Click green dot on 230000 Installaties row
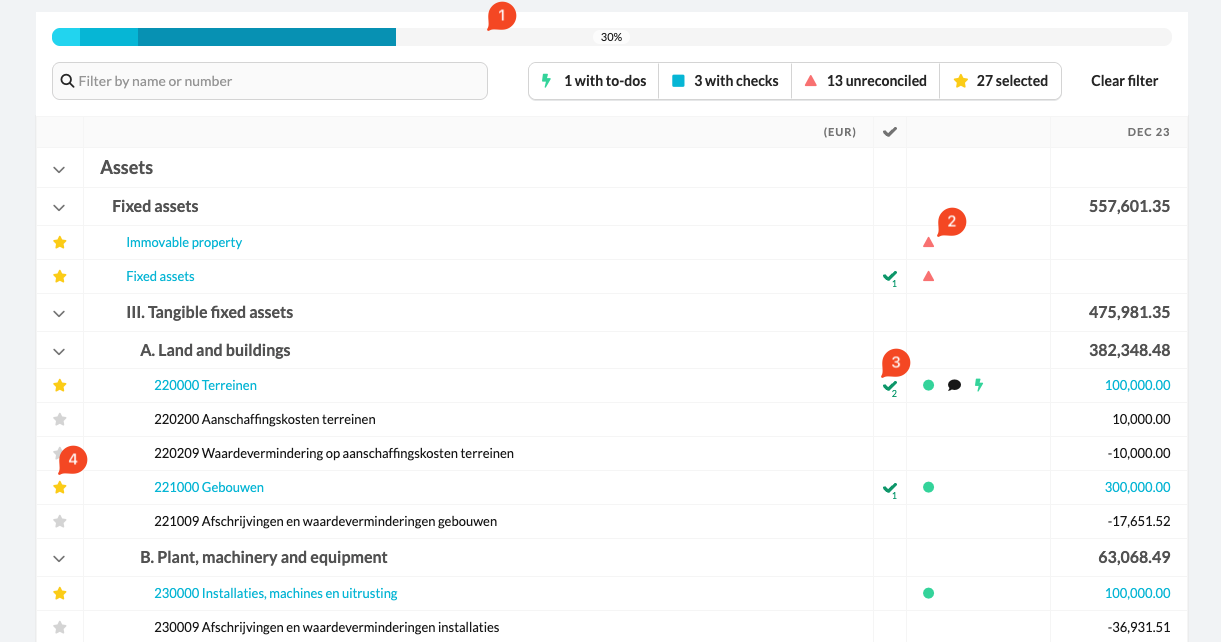The width and height of the screenshot is (1221, 642). pyautogui.click(x=928, y=593)
